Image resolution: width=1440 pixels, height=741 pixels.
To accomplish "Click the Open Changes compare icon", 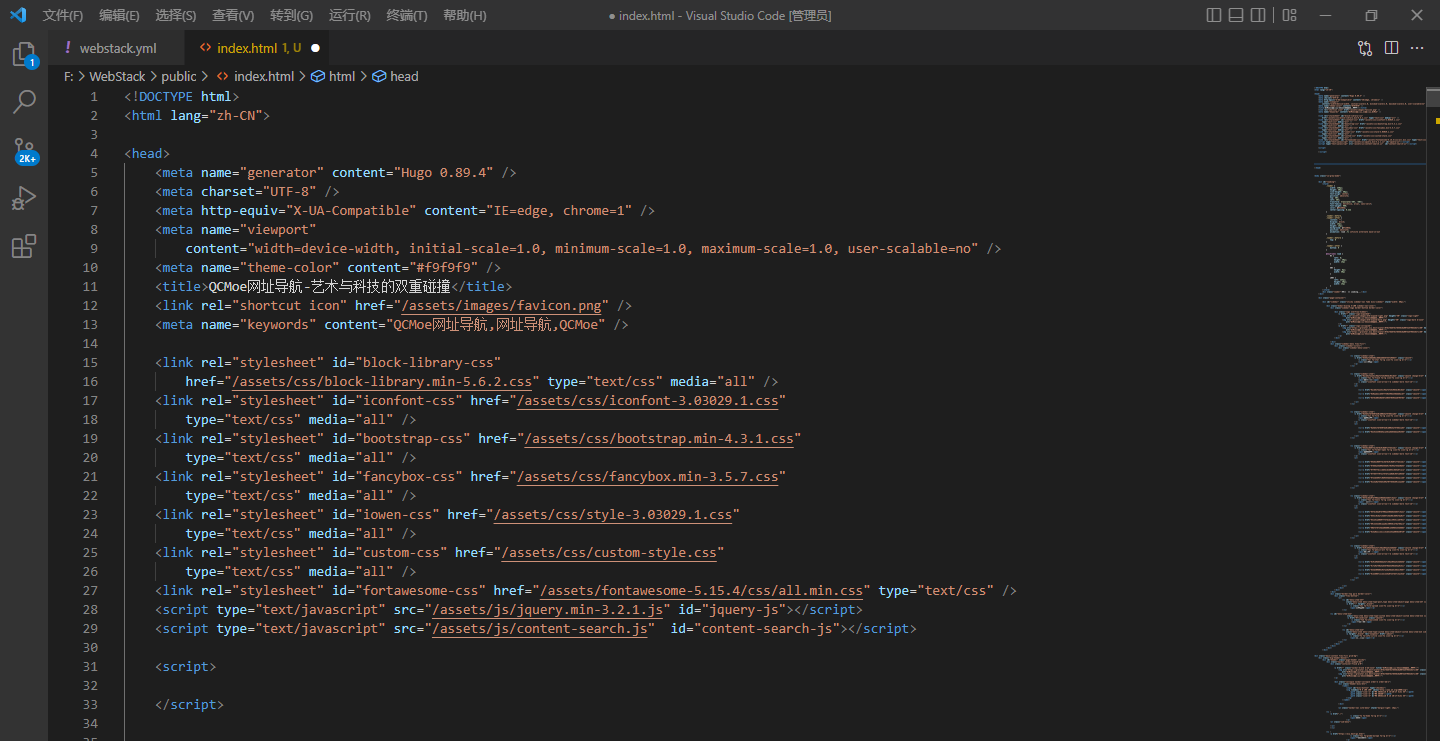I will [x=1365, y=48].
